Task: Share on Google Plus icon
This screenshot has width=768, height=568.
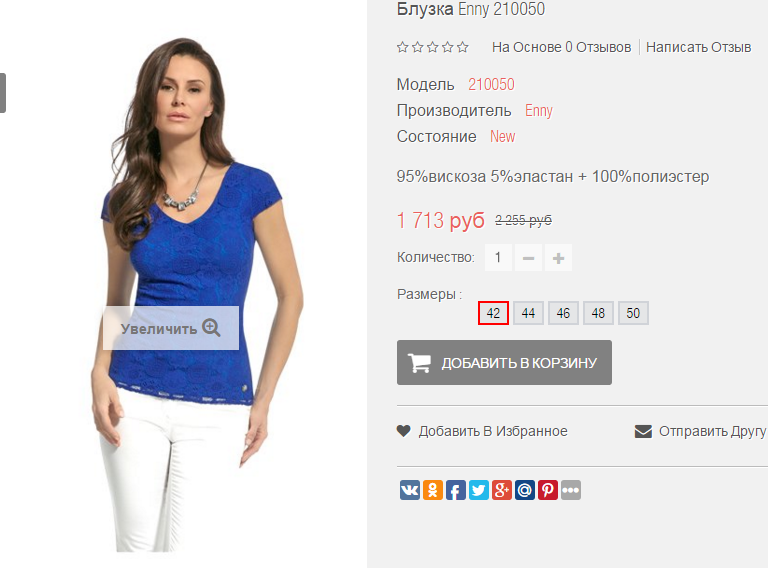Action: (502, 490)
